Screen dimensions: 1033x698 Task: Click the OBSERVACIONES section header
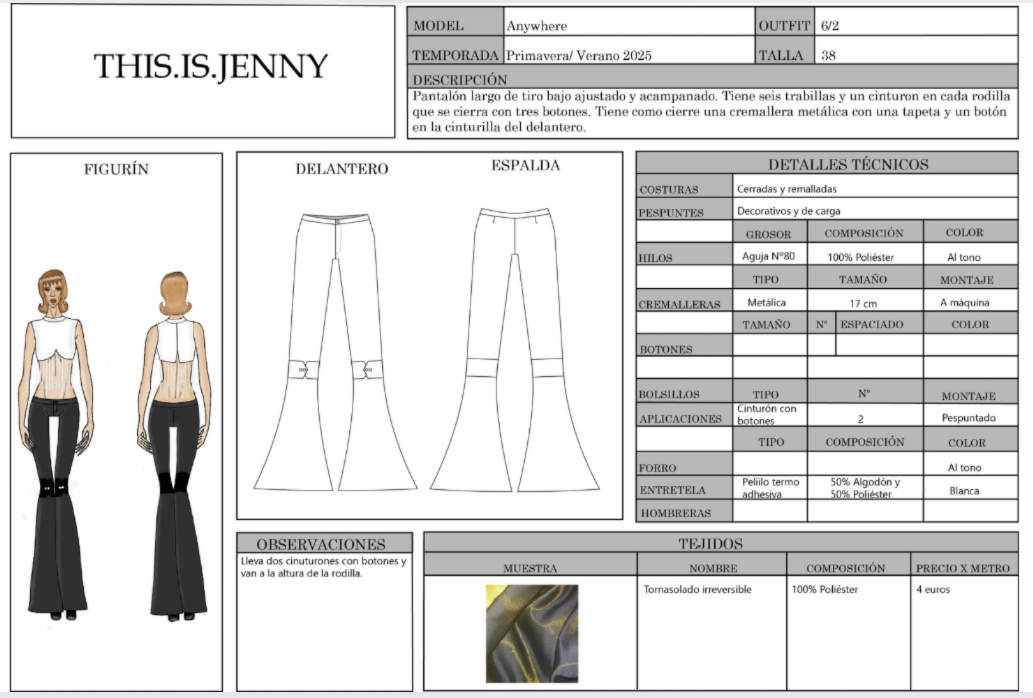tap(321, 544)
